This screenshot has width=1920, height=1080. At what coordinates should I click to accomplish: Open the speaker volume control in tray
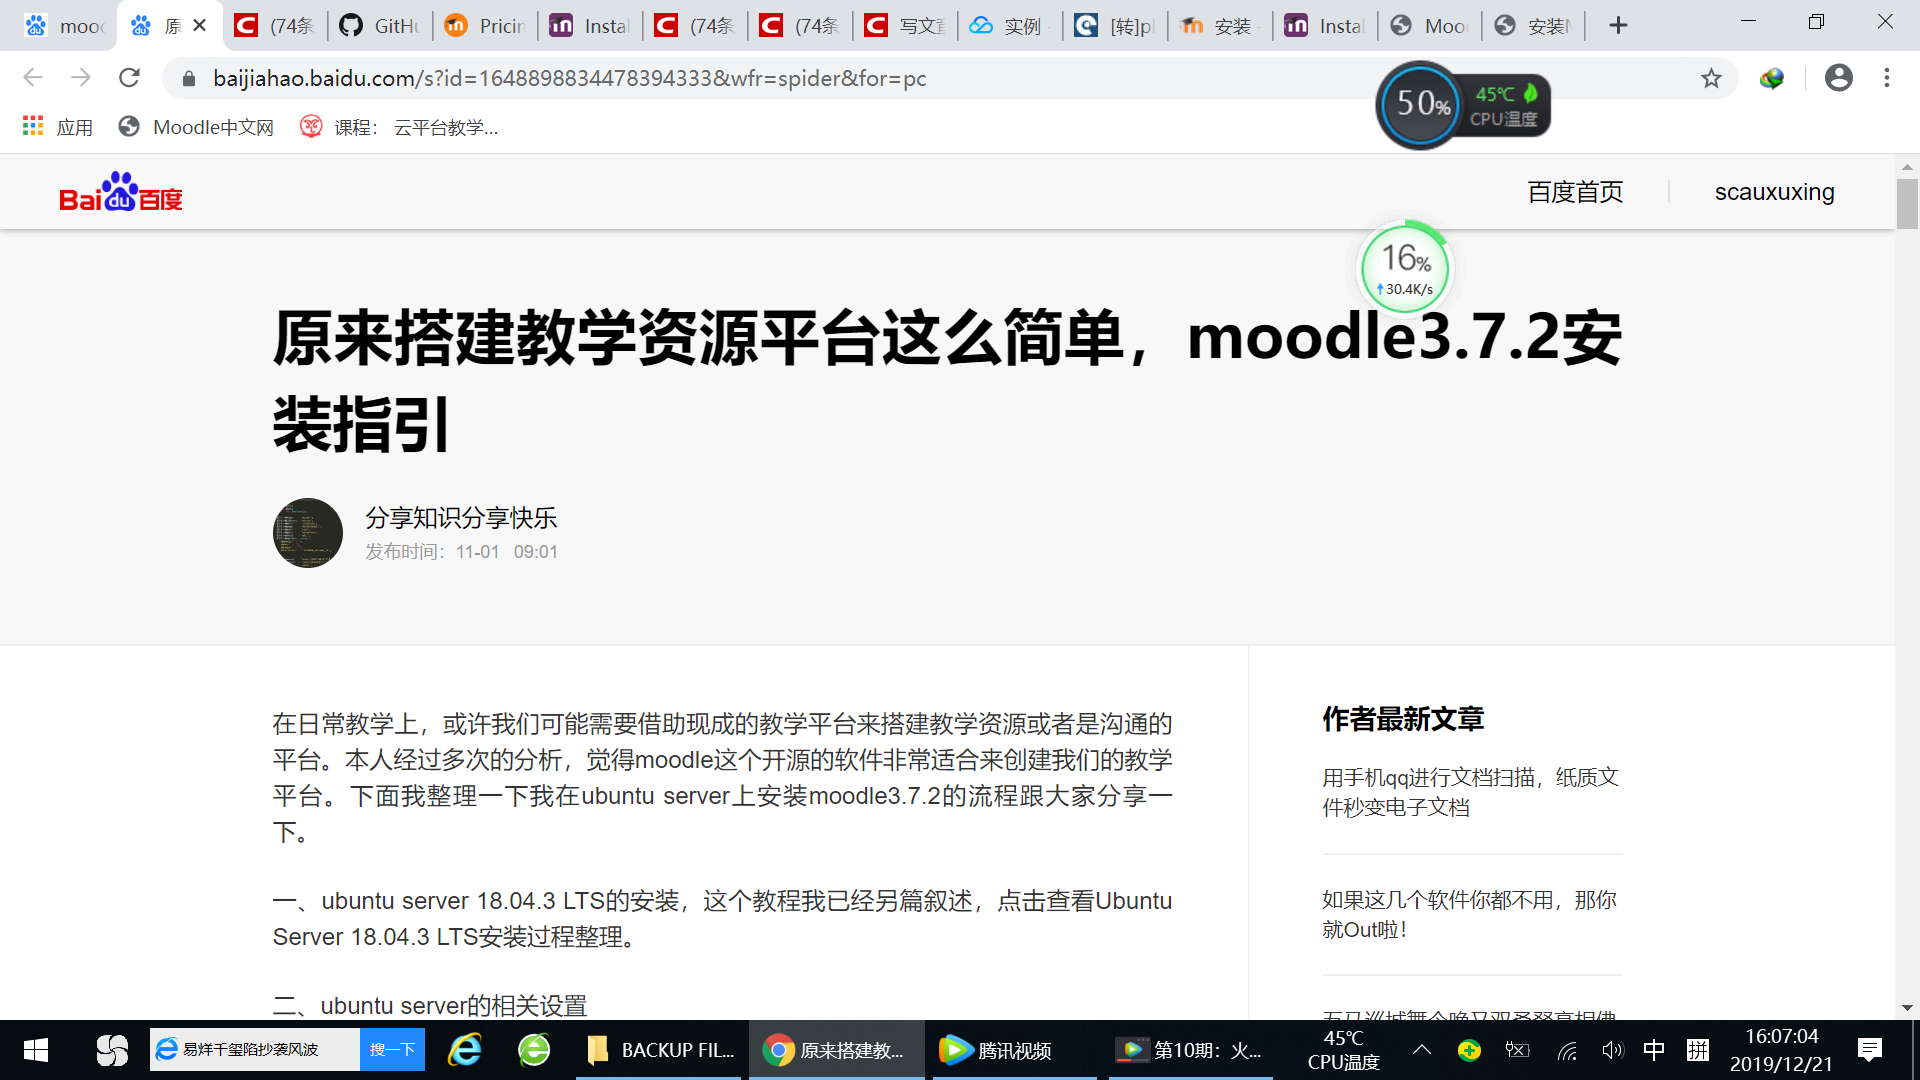pos(1613,1051)
